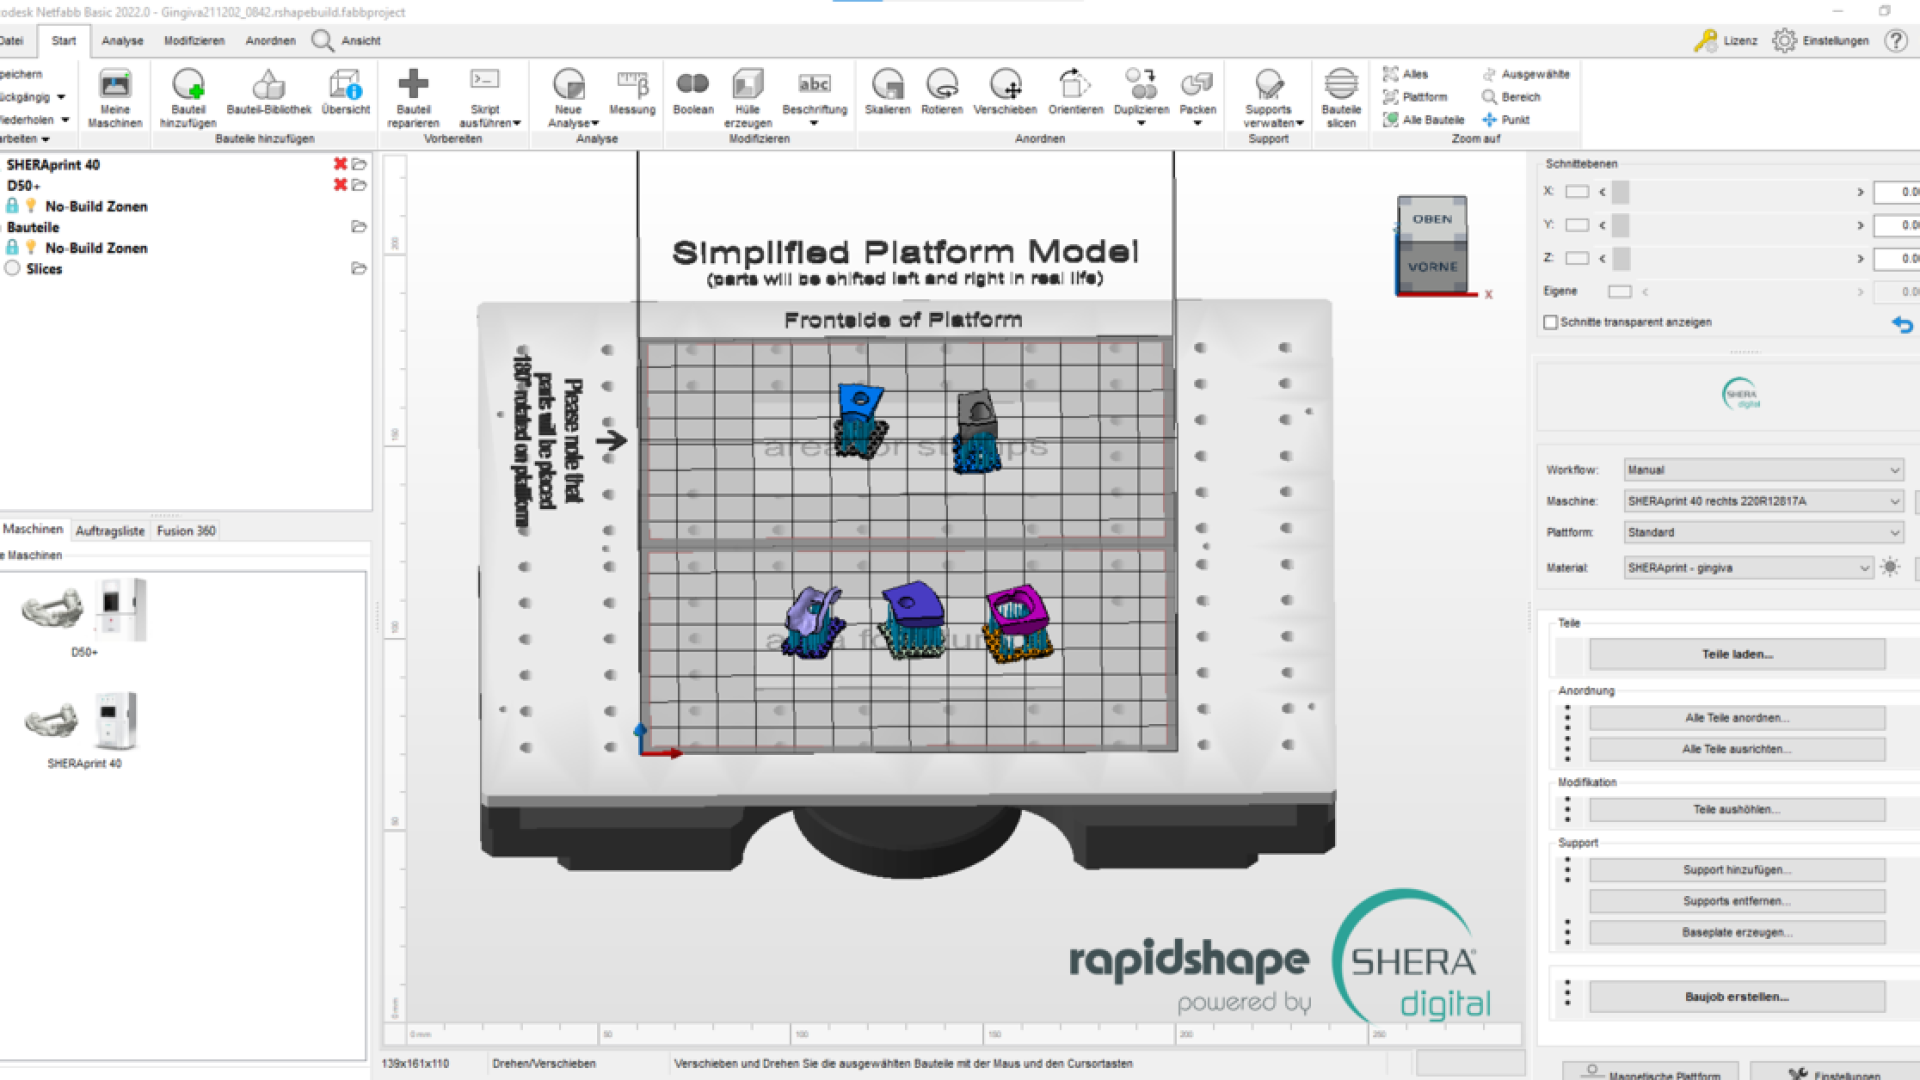Toggle bulb visibility of second No-Build Zonen

pos(31,247)
